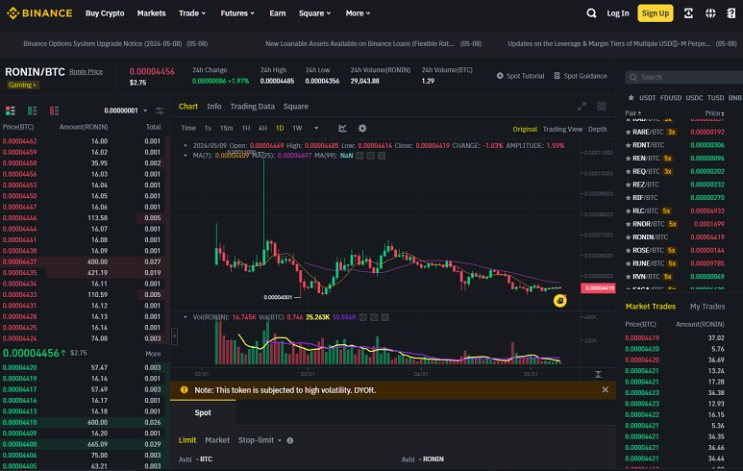Viewport: 743px width, 471px height.
Task: Open the Trade dropdown menu
Action: click(x=192, y=13)
